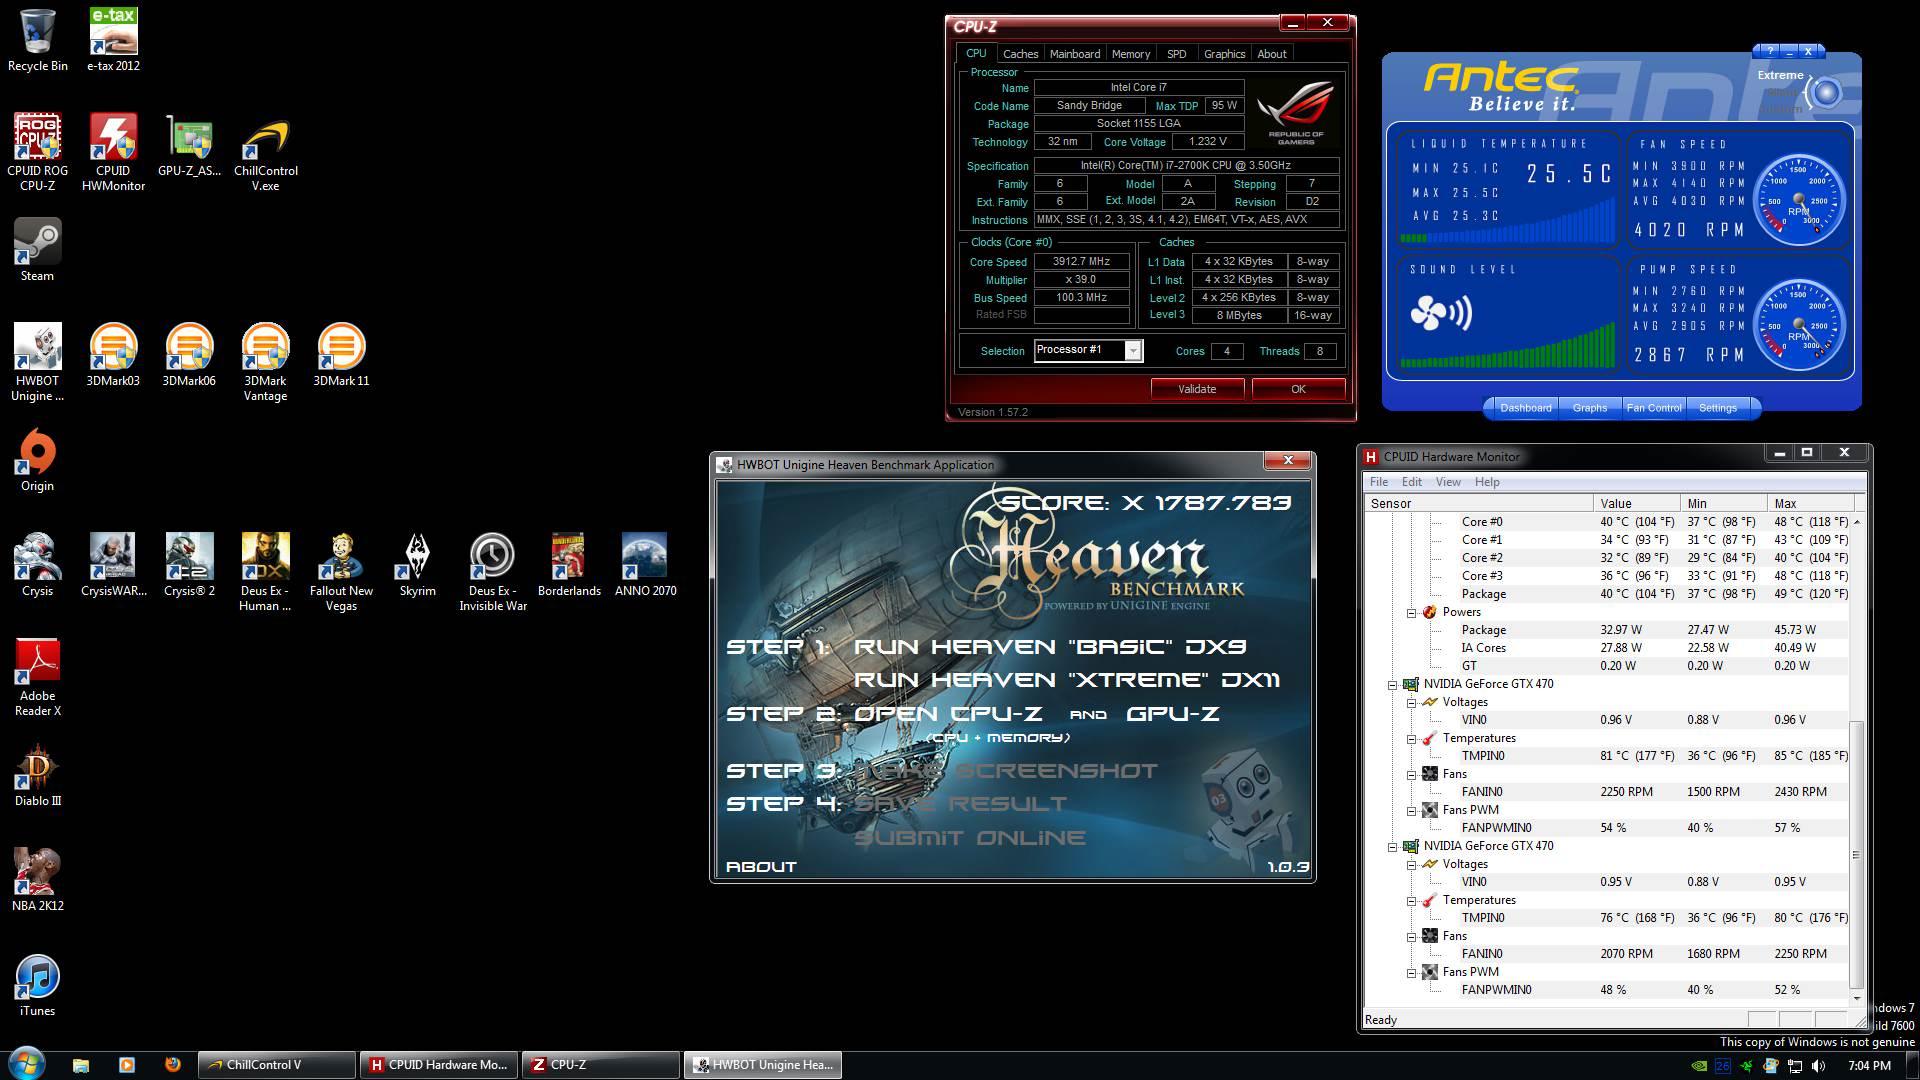This screenshot has width=1920, height=1080.
Task: Select the Adobe Reader X desktop icon
Action: click(37, 677)
